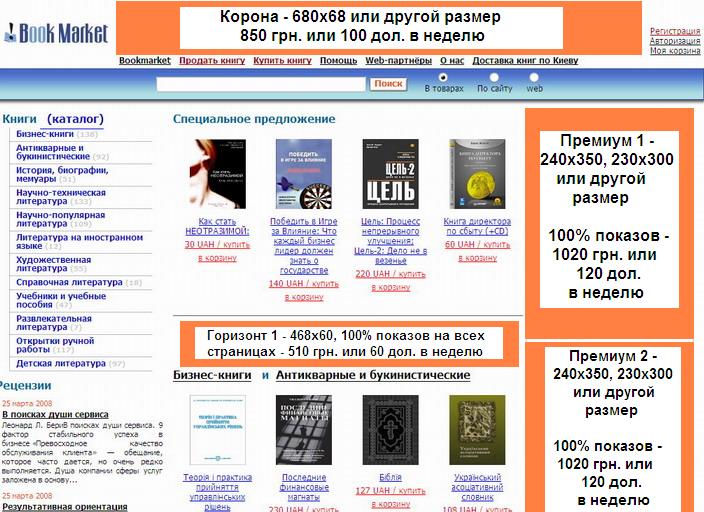Click '30 UAH / купить' link

click(217, 244)
